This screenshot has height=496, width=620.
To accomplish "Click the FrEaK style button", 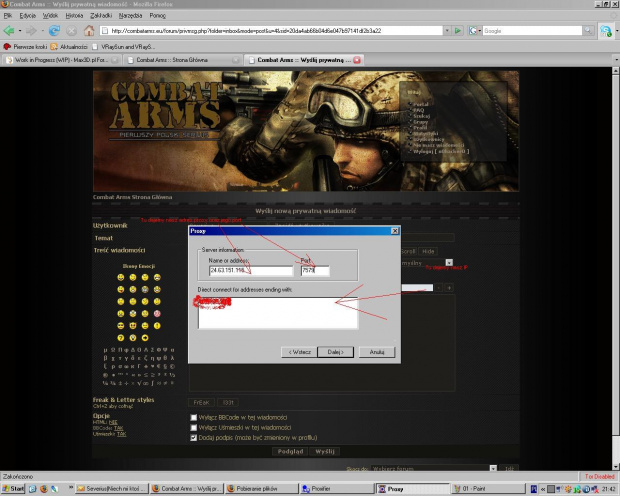I will pyautogui.click(x=201, y=403).
